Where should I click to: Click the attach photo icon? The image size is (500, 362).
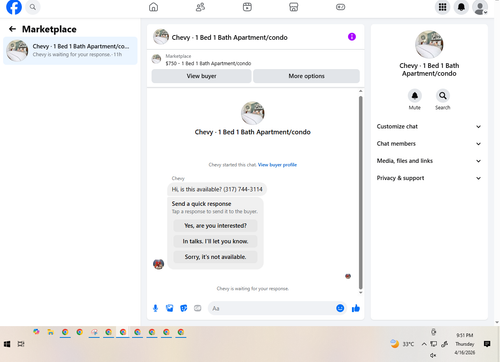click(170, 308)
